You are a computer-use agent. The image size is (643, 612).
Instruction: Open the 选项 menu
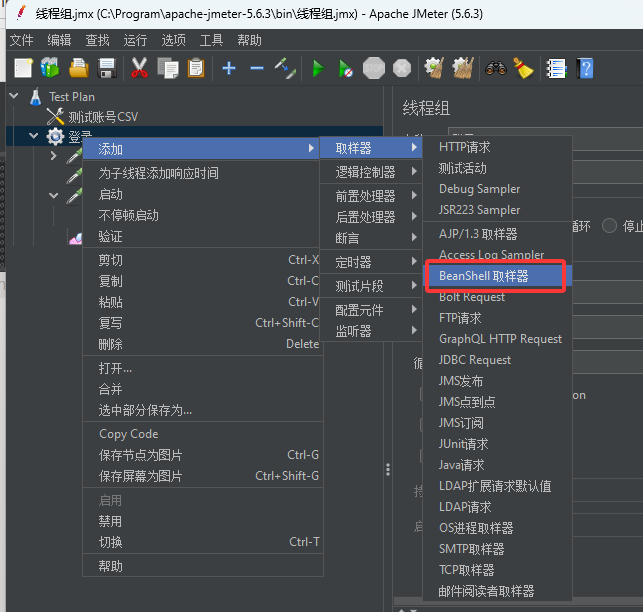tap(173, 40)
